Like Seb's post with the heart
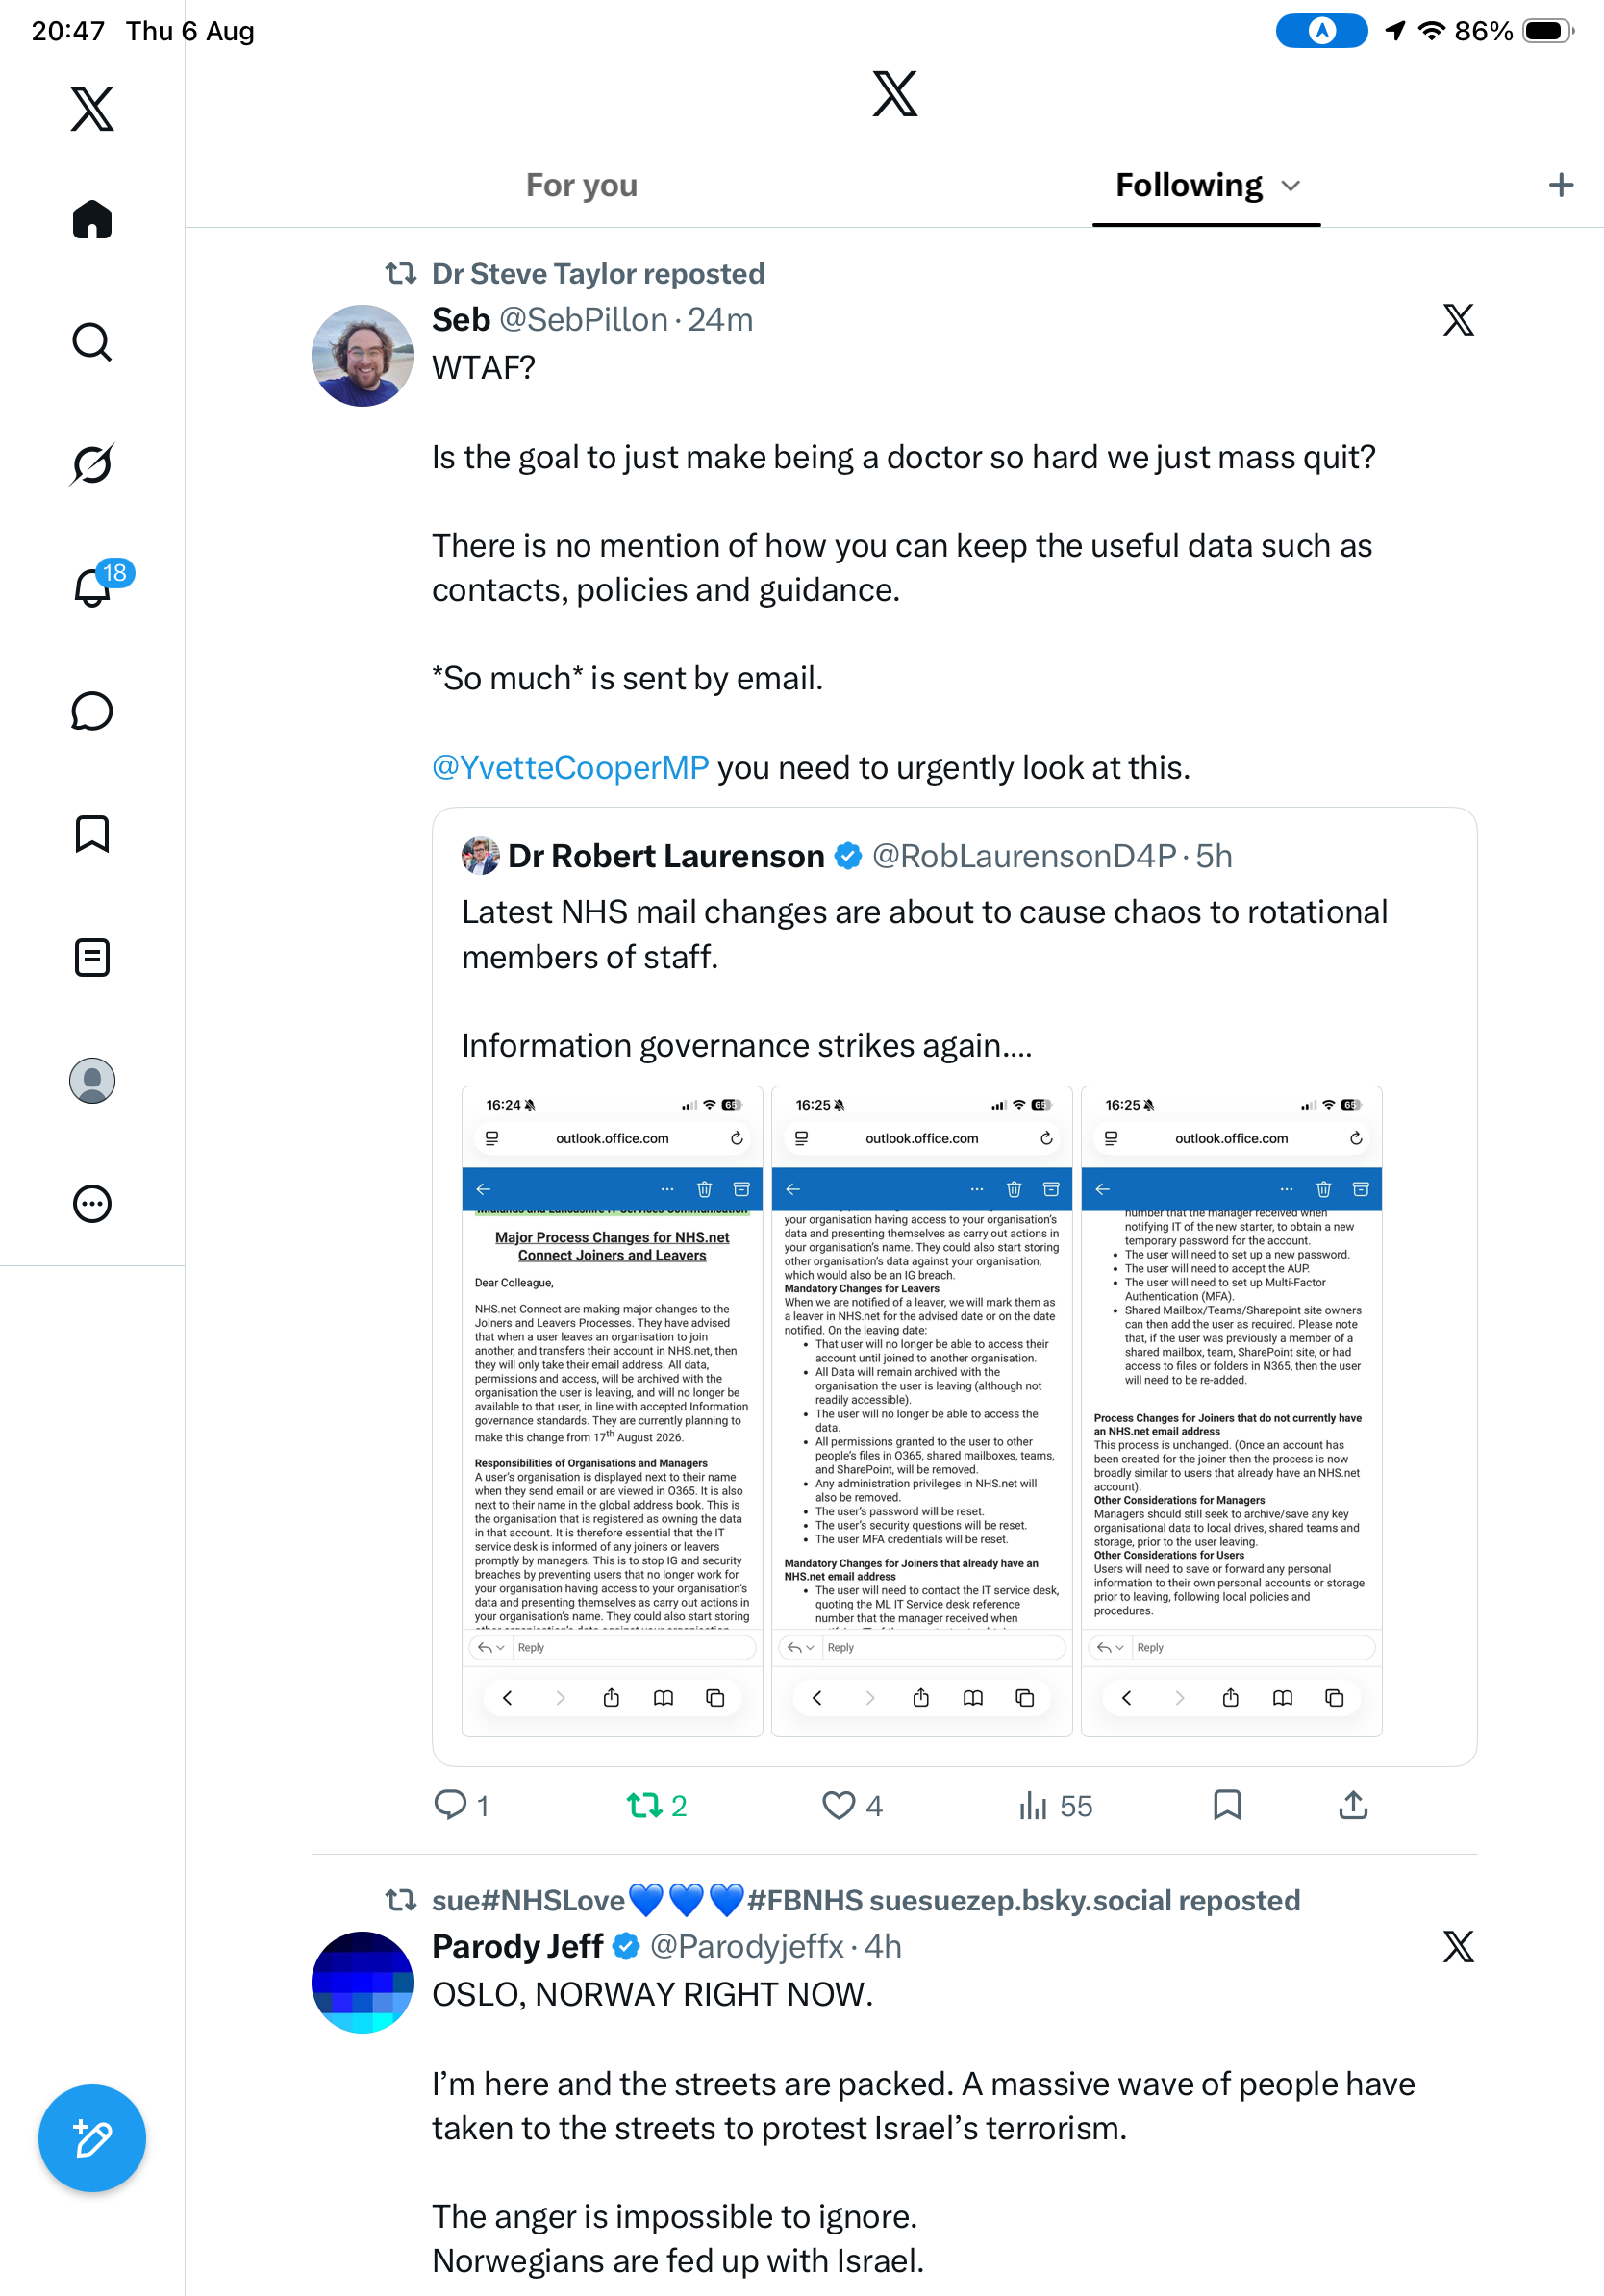 click(851, 1805)
